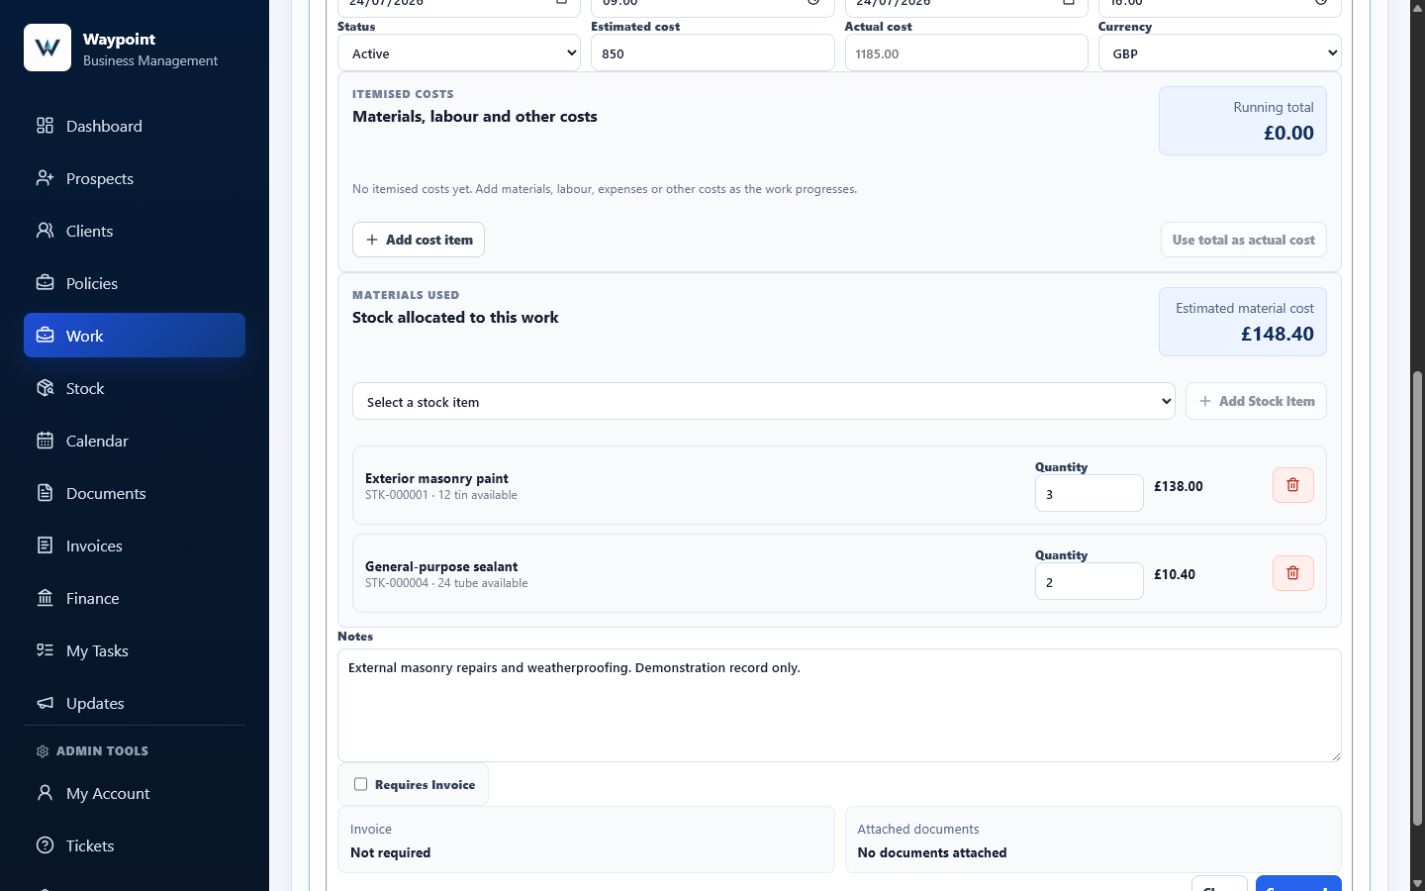This screenshot has height=891, width=1425.
Task: Open the Finance page
Action: click(x=134, y=598)
